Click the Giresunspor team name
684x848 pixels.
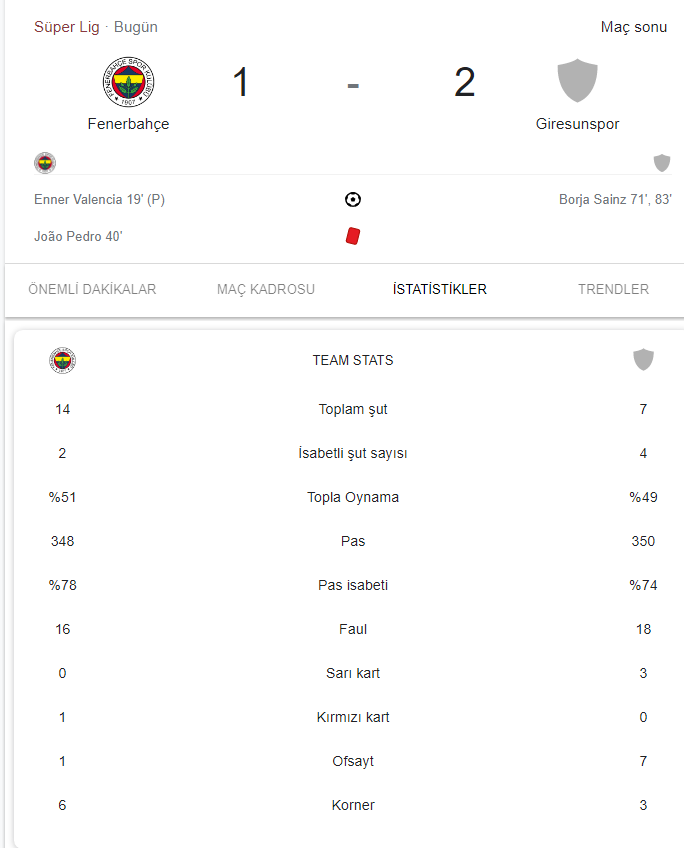(577, 124)
